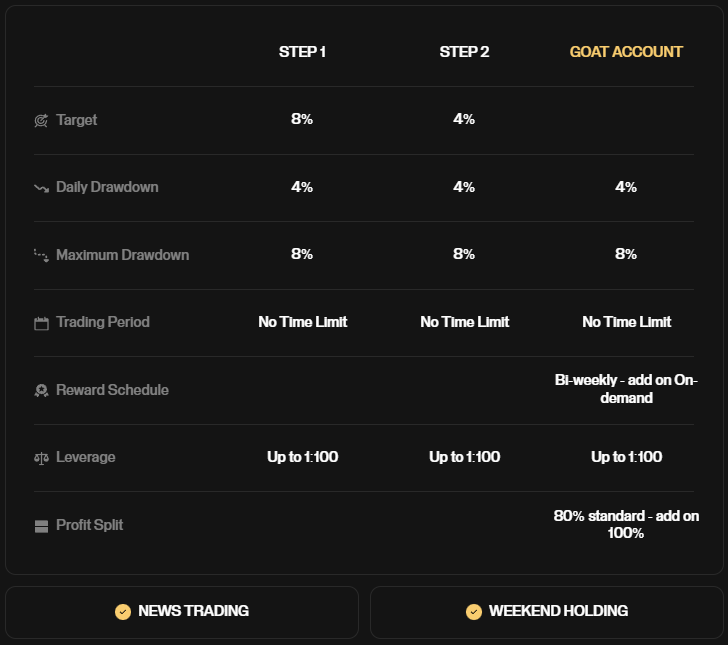
Task: Click the News Trading checkmark icon
Action: click(123, 611)
